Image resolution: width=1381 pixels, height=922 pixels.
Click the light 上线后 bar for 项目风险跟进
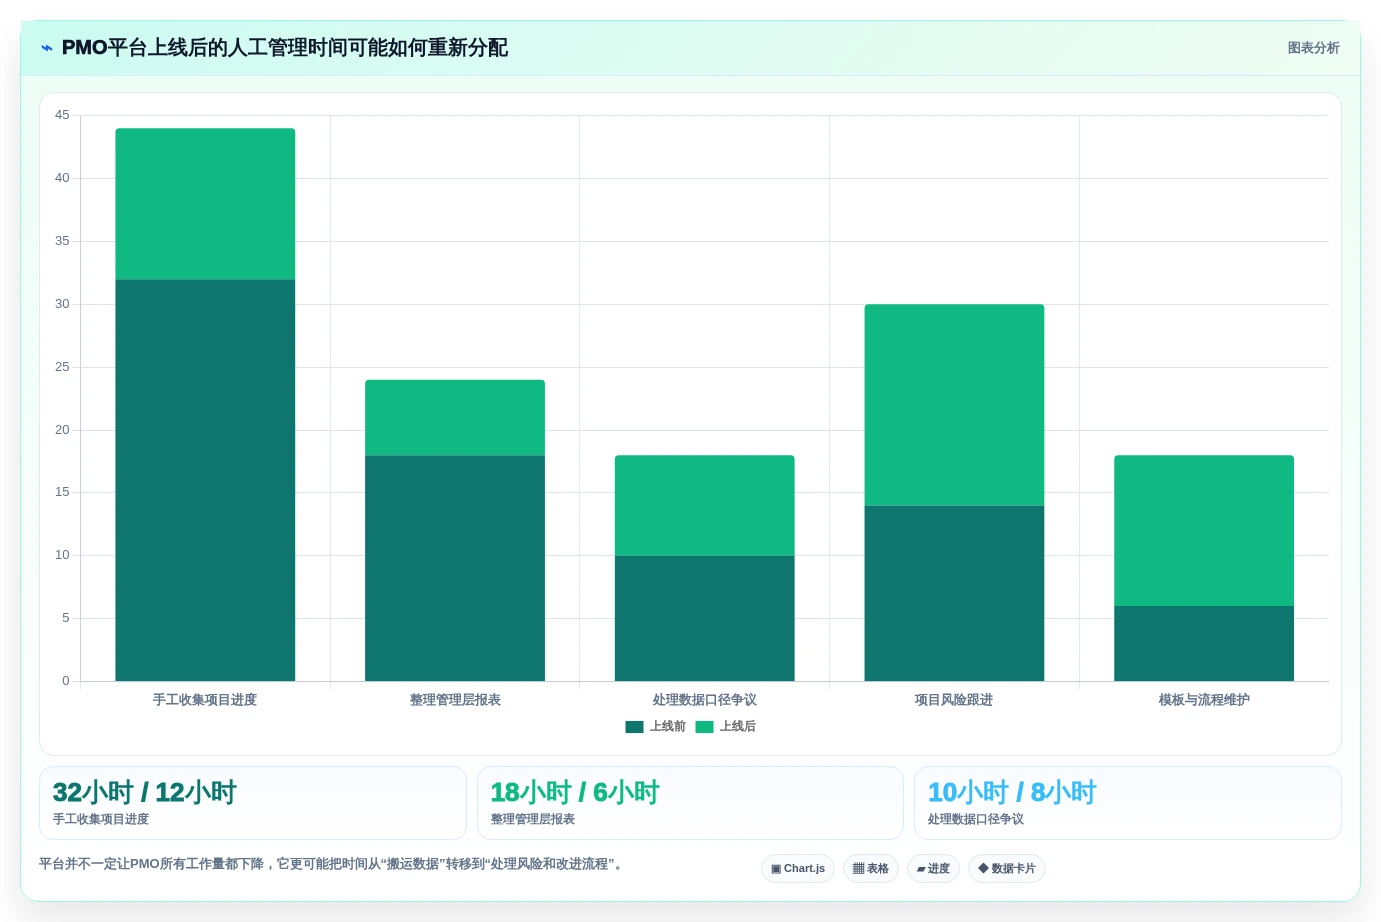(954, 405)
